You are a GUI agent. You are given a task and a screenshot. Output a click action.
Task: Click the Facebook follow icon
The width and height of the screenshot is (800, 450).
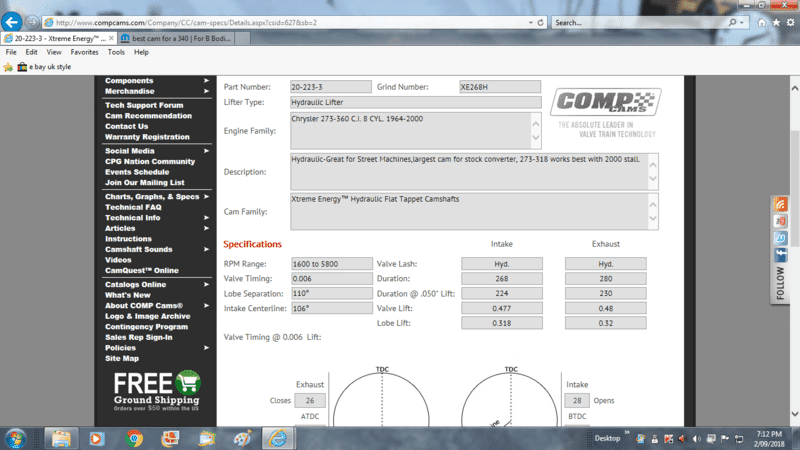coord(781,255)
